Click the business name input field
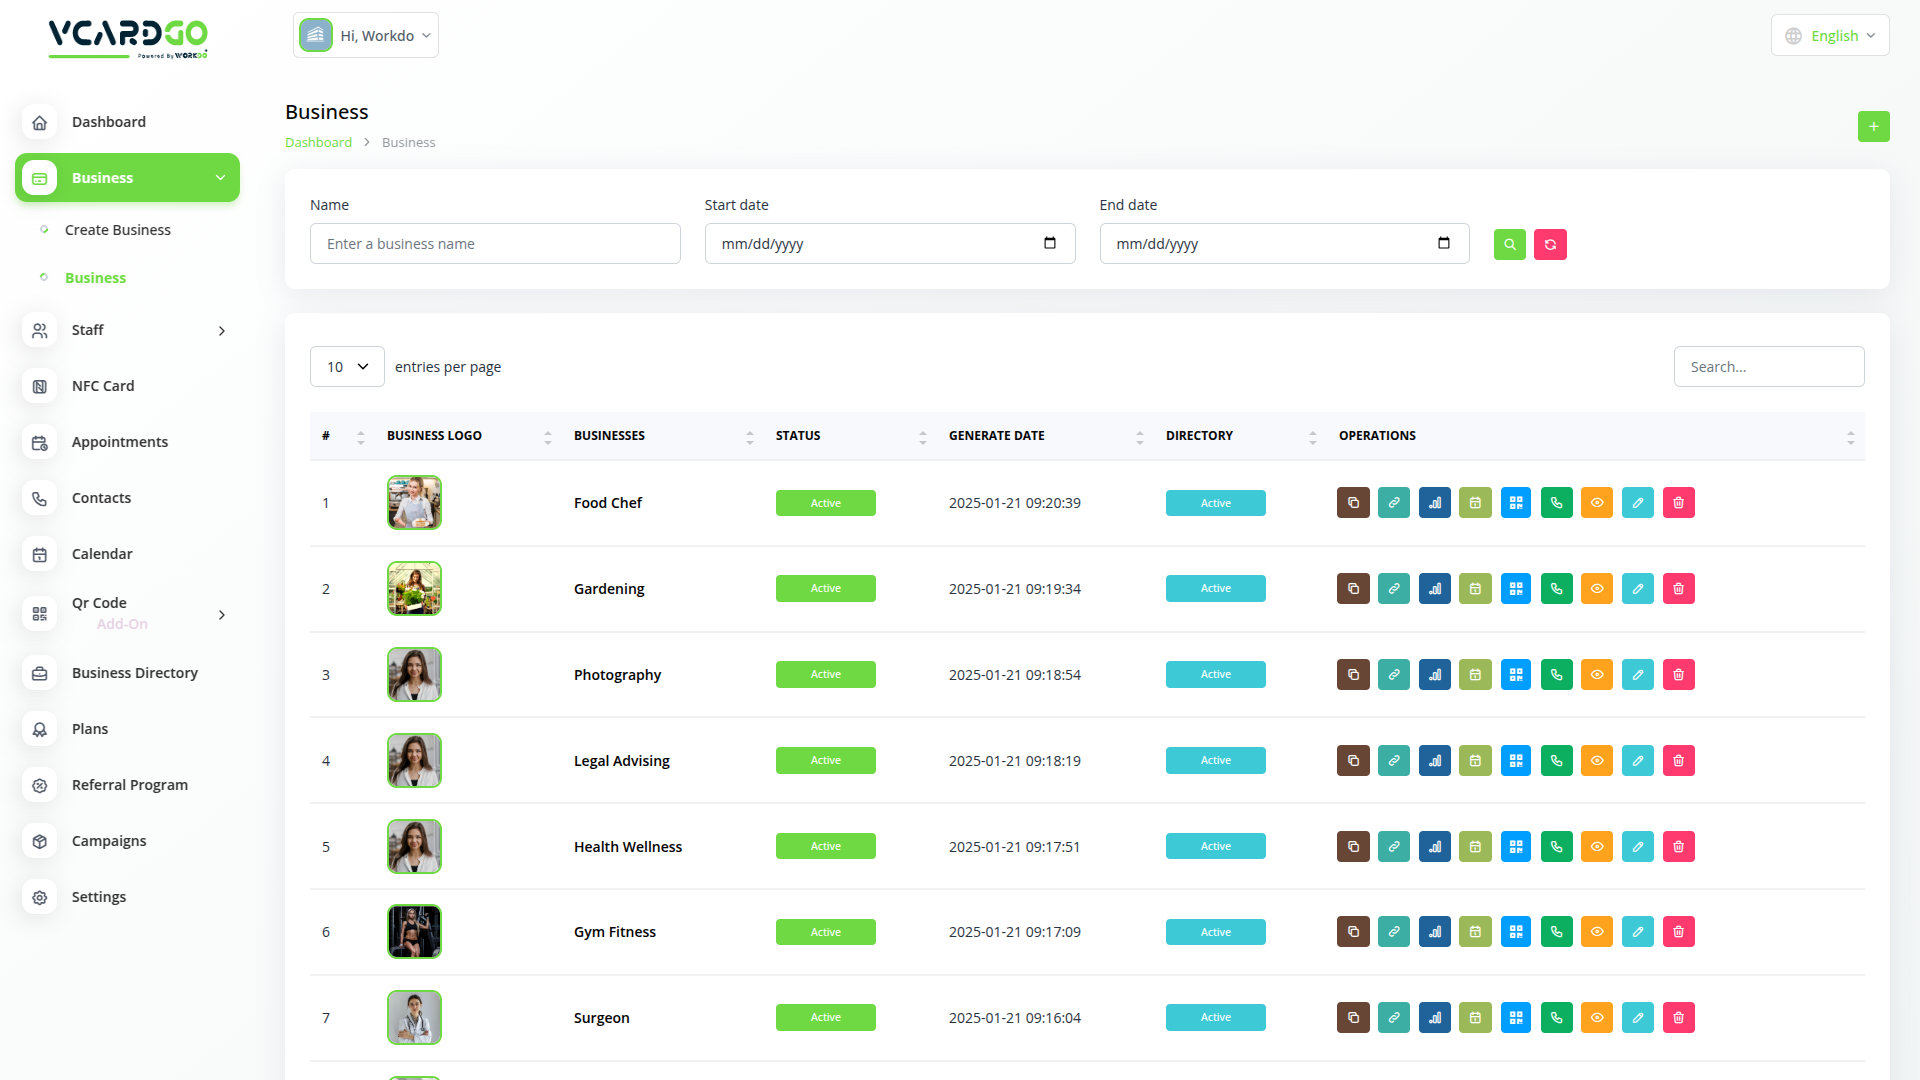 click(495, 244)
